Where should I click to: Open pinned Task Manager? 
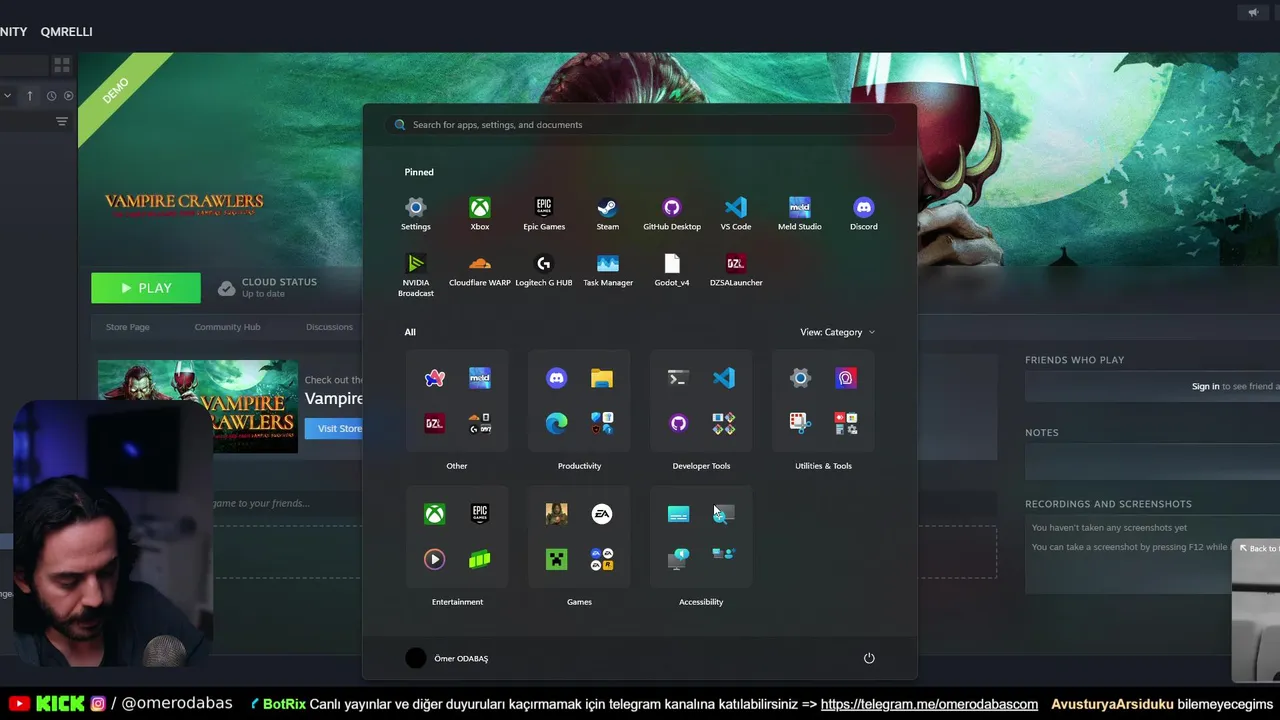pyautogui.click(x=608, y=270)
